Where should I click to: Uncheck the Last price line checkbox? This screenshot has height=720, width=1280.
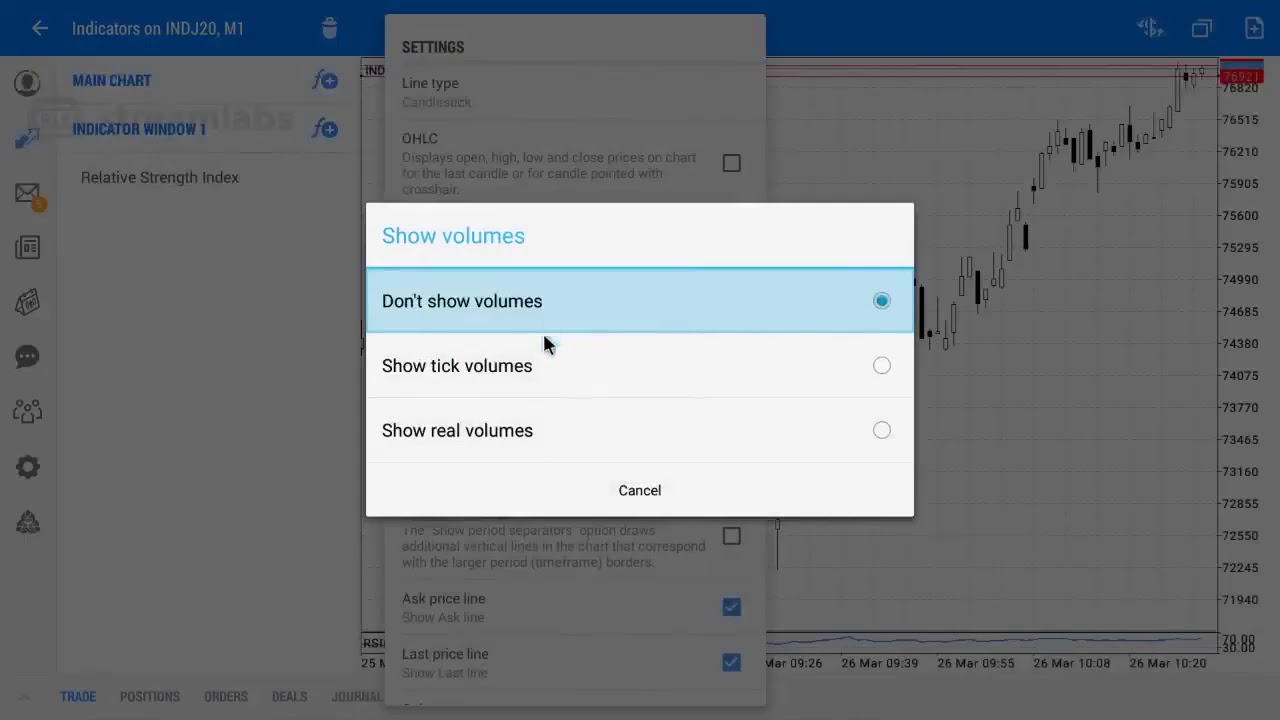tap(732, 662)
